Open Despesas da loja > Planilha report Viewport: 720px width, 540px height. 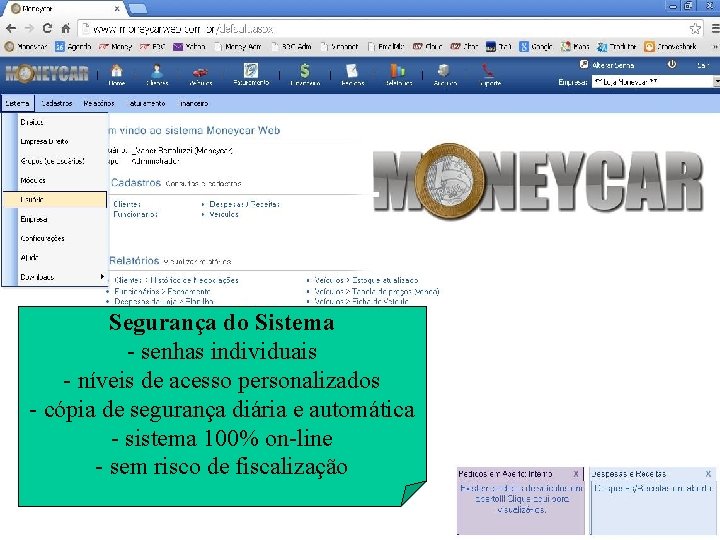(x=164, y=301)
